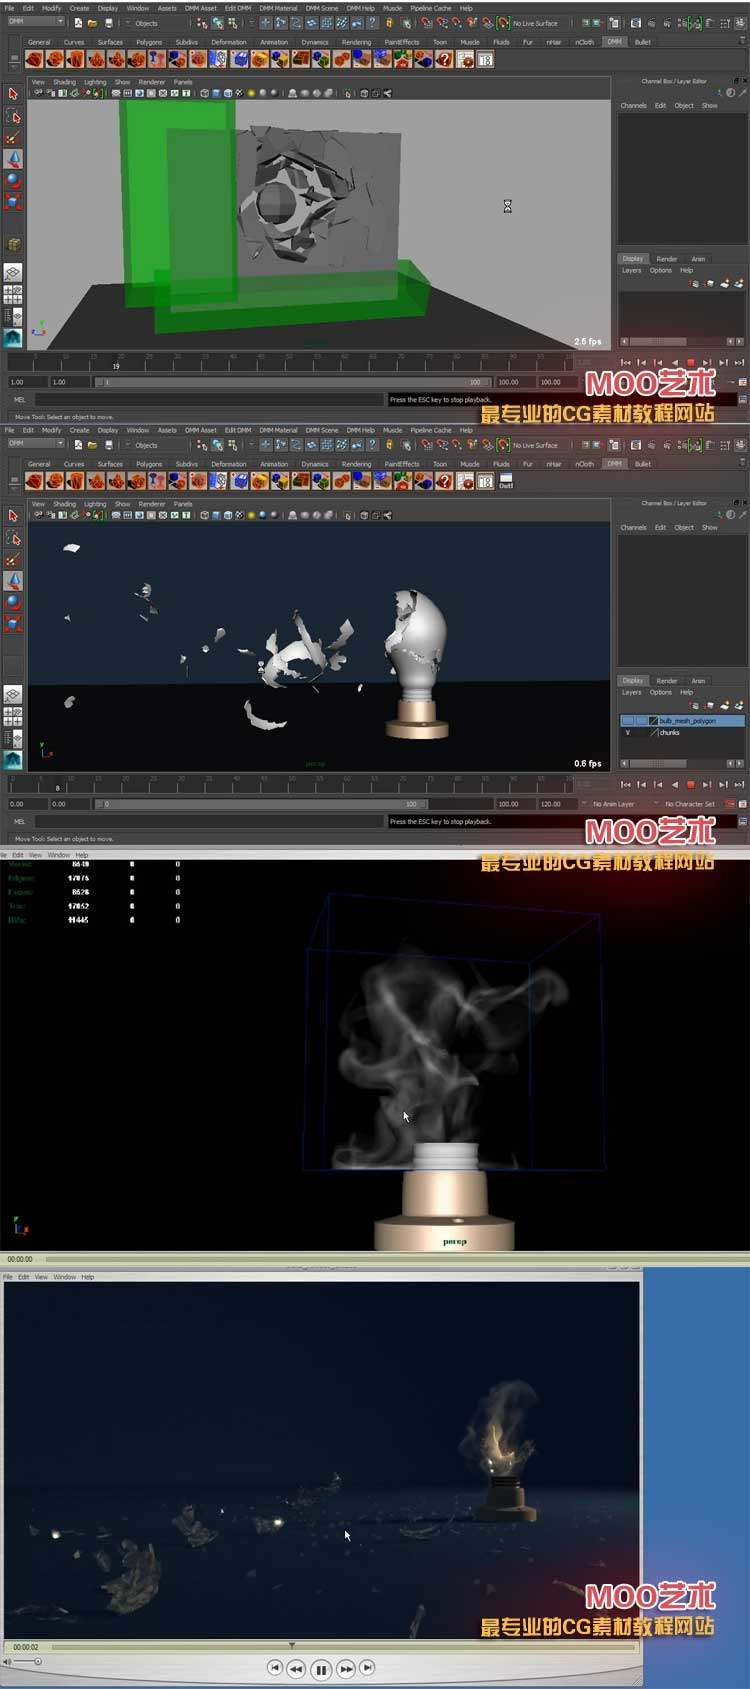This screenshot has height=1689, width=750.
Task: Open the DMM menu-set dropdown in bulb-scene Maya window
Action: (35, 444)
